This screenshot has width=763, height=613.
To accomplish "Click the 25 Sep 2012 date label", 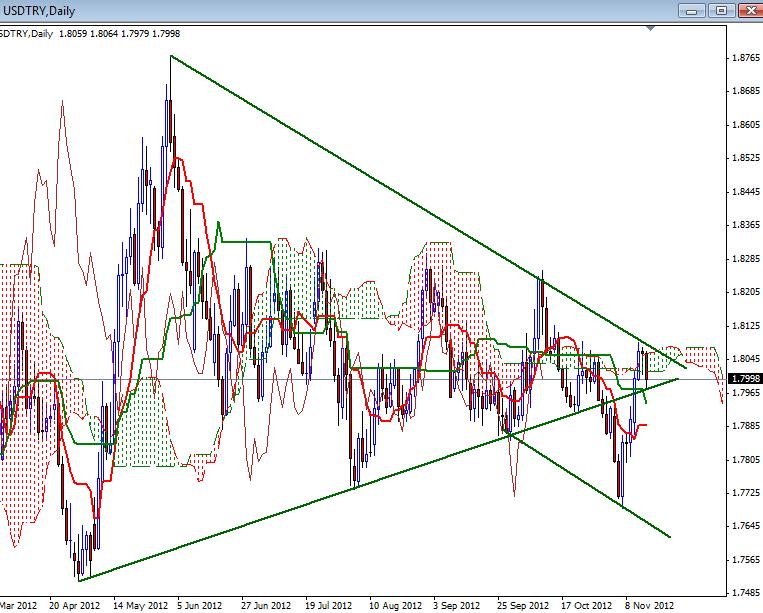I will point(523,606).
